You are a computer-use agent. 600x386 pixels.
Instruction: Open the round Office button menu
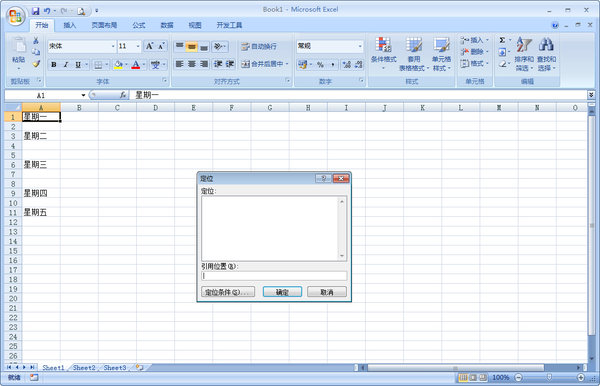(x=15, y=16)
